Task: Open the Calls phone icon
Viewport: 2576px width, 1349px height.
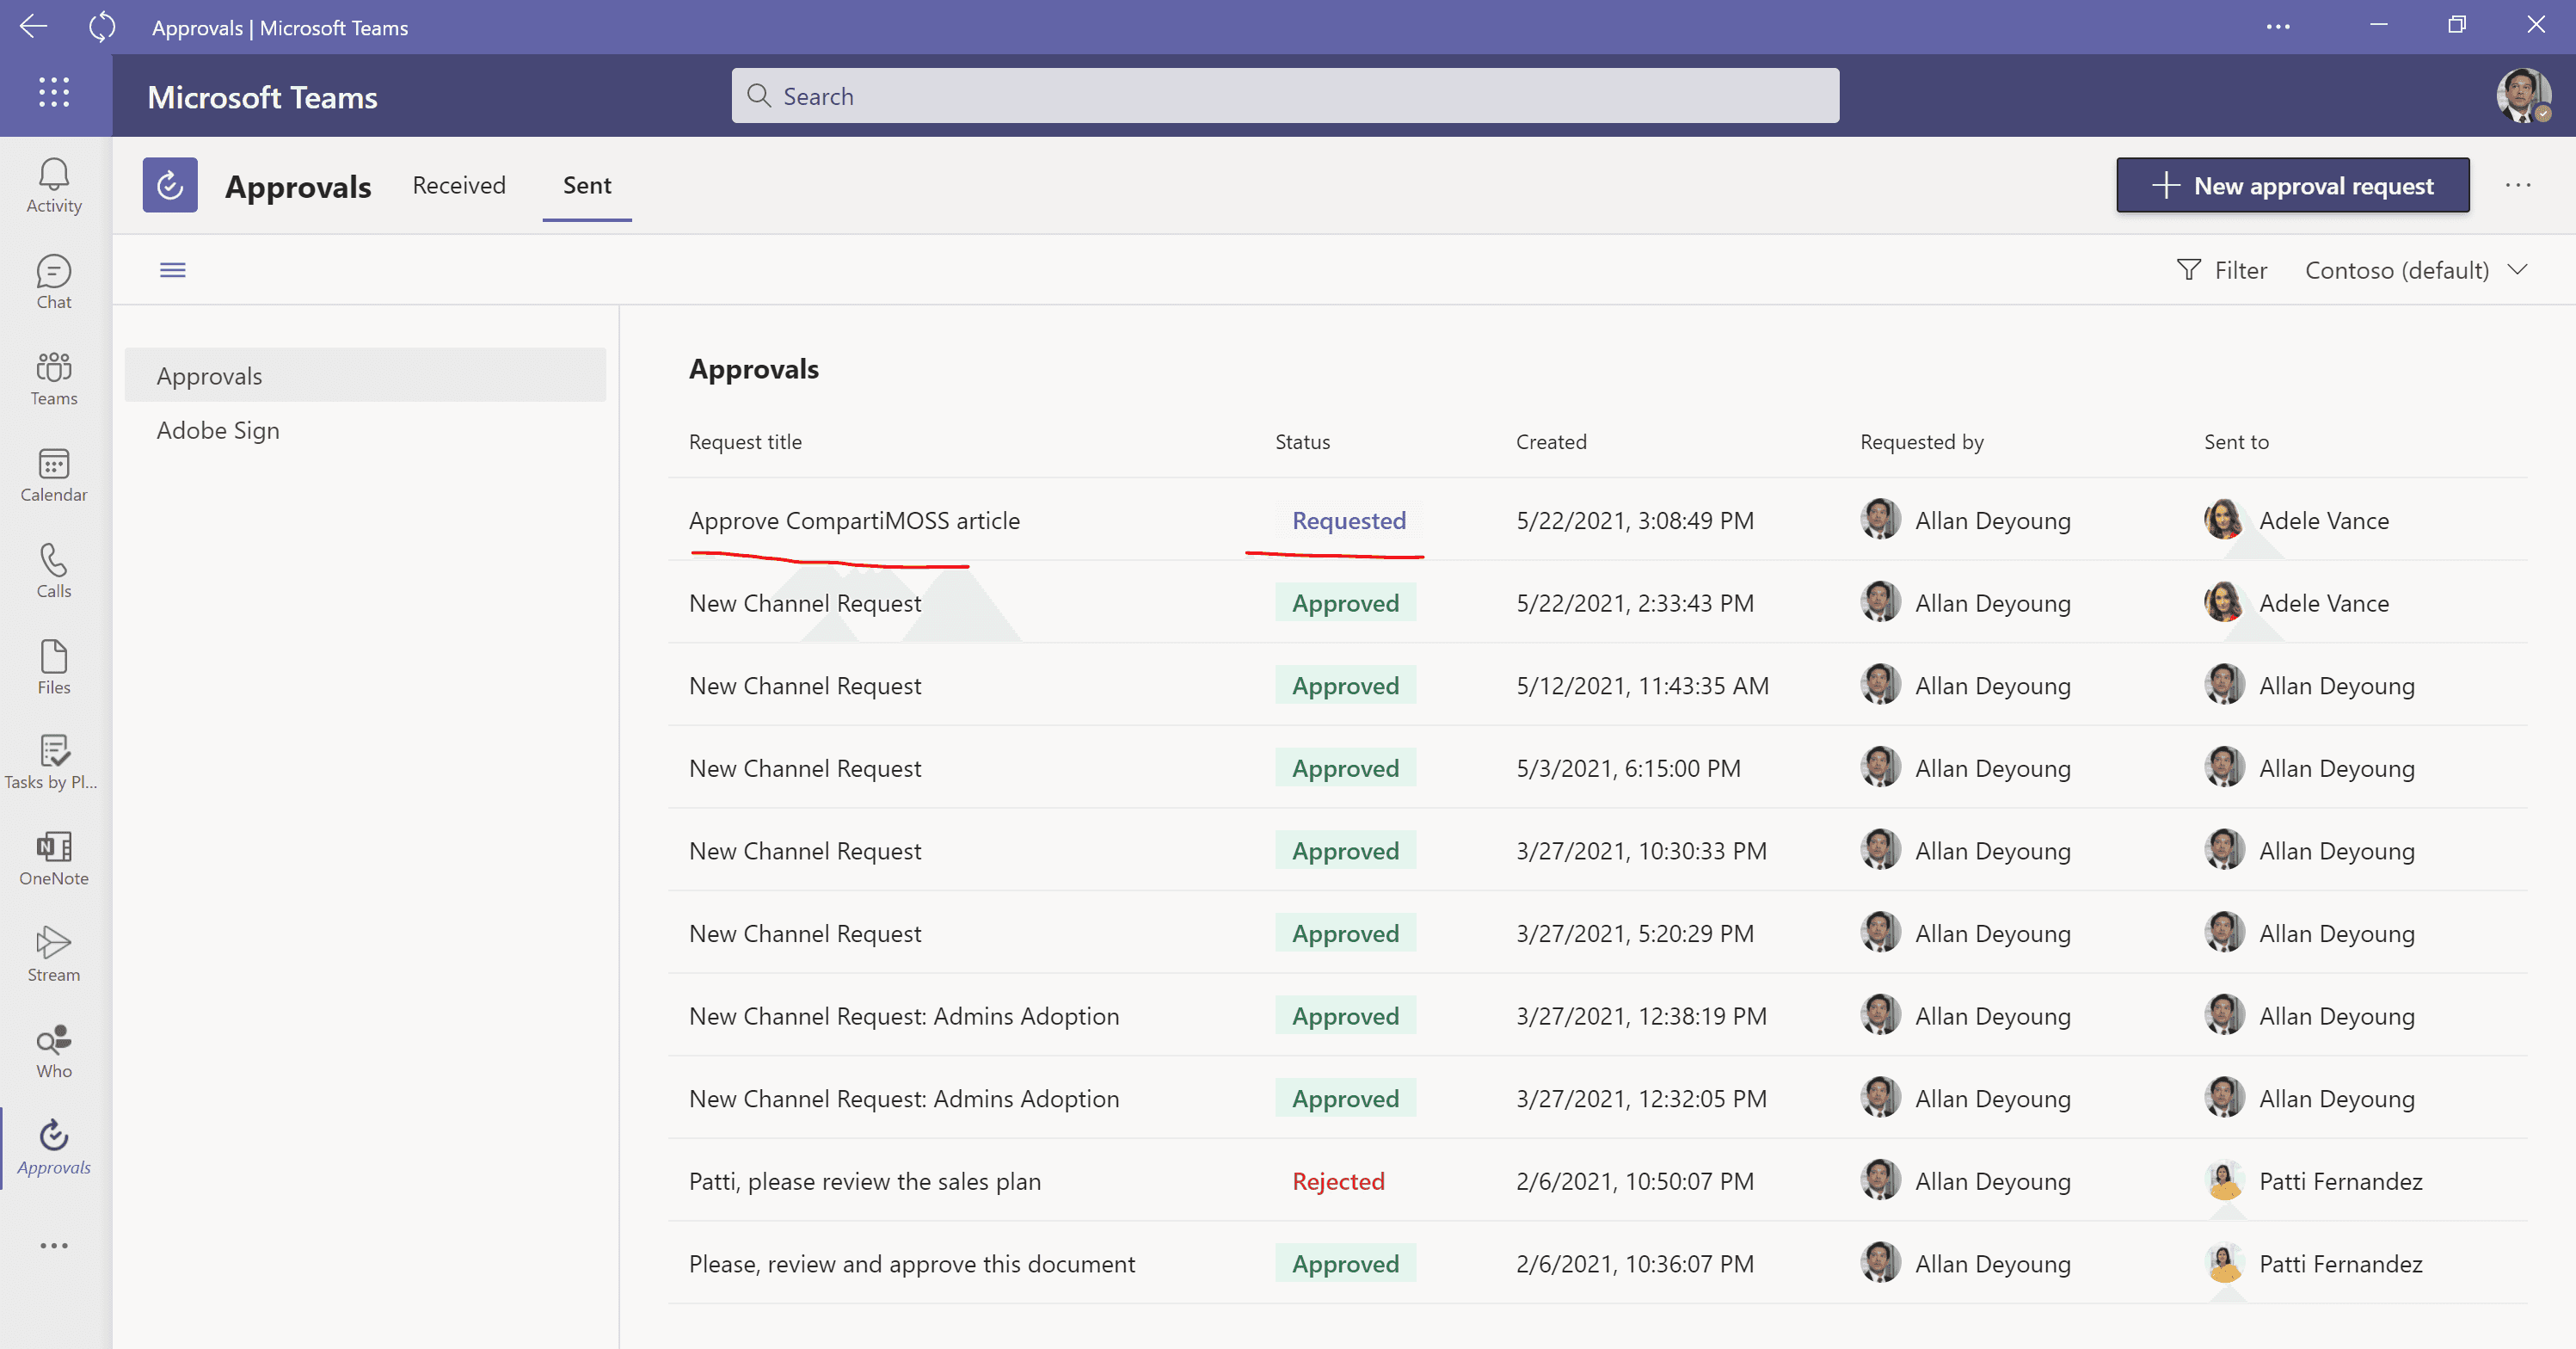Action: [54, 571]
